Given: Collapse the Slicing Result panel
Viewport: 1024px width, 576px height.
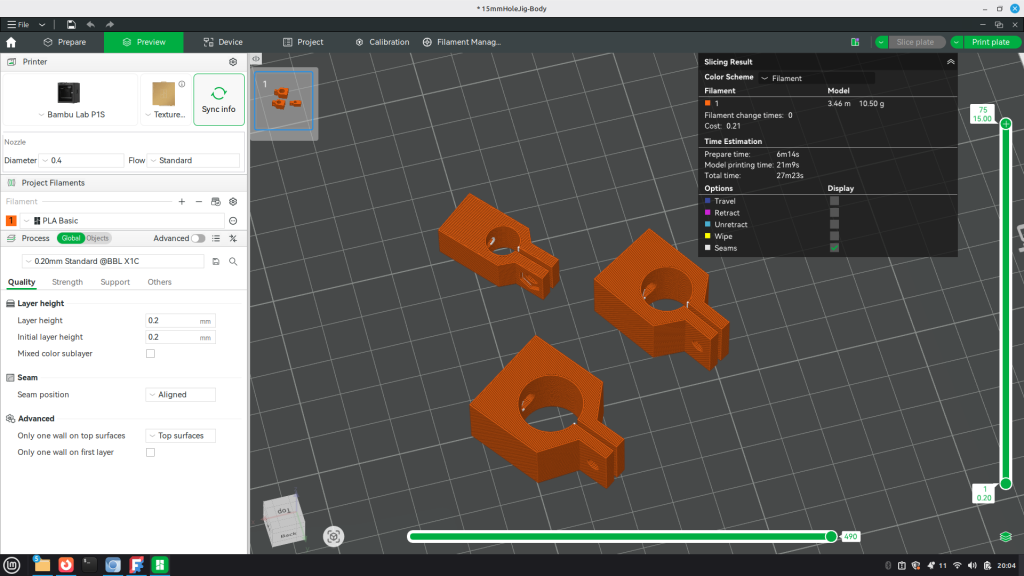Looking at the screenshot, I should [950, 62].
